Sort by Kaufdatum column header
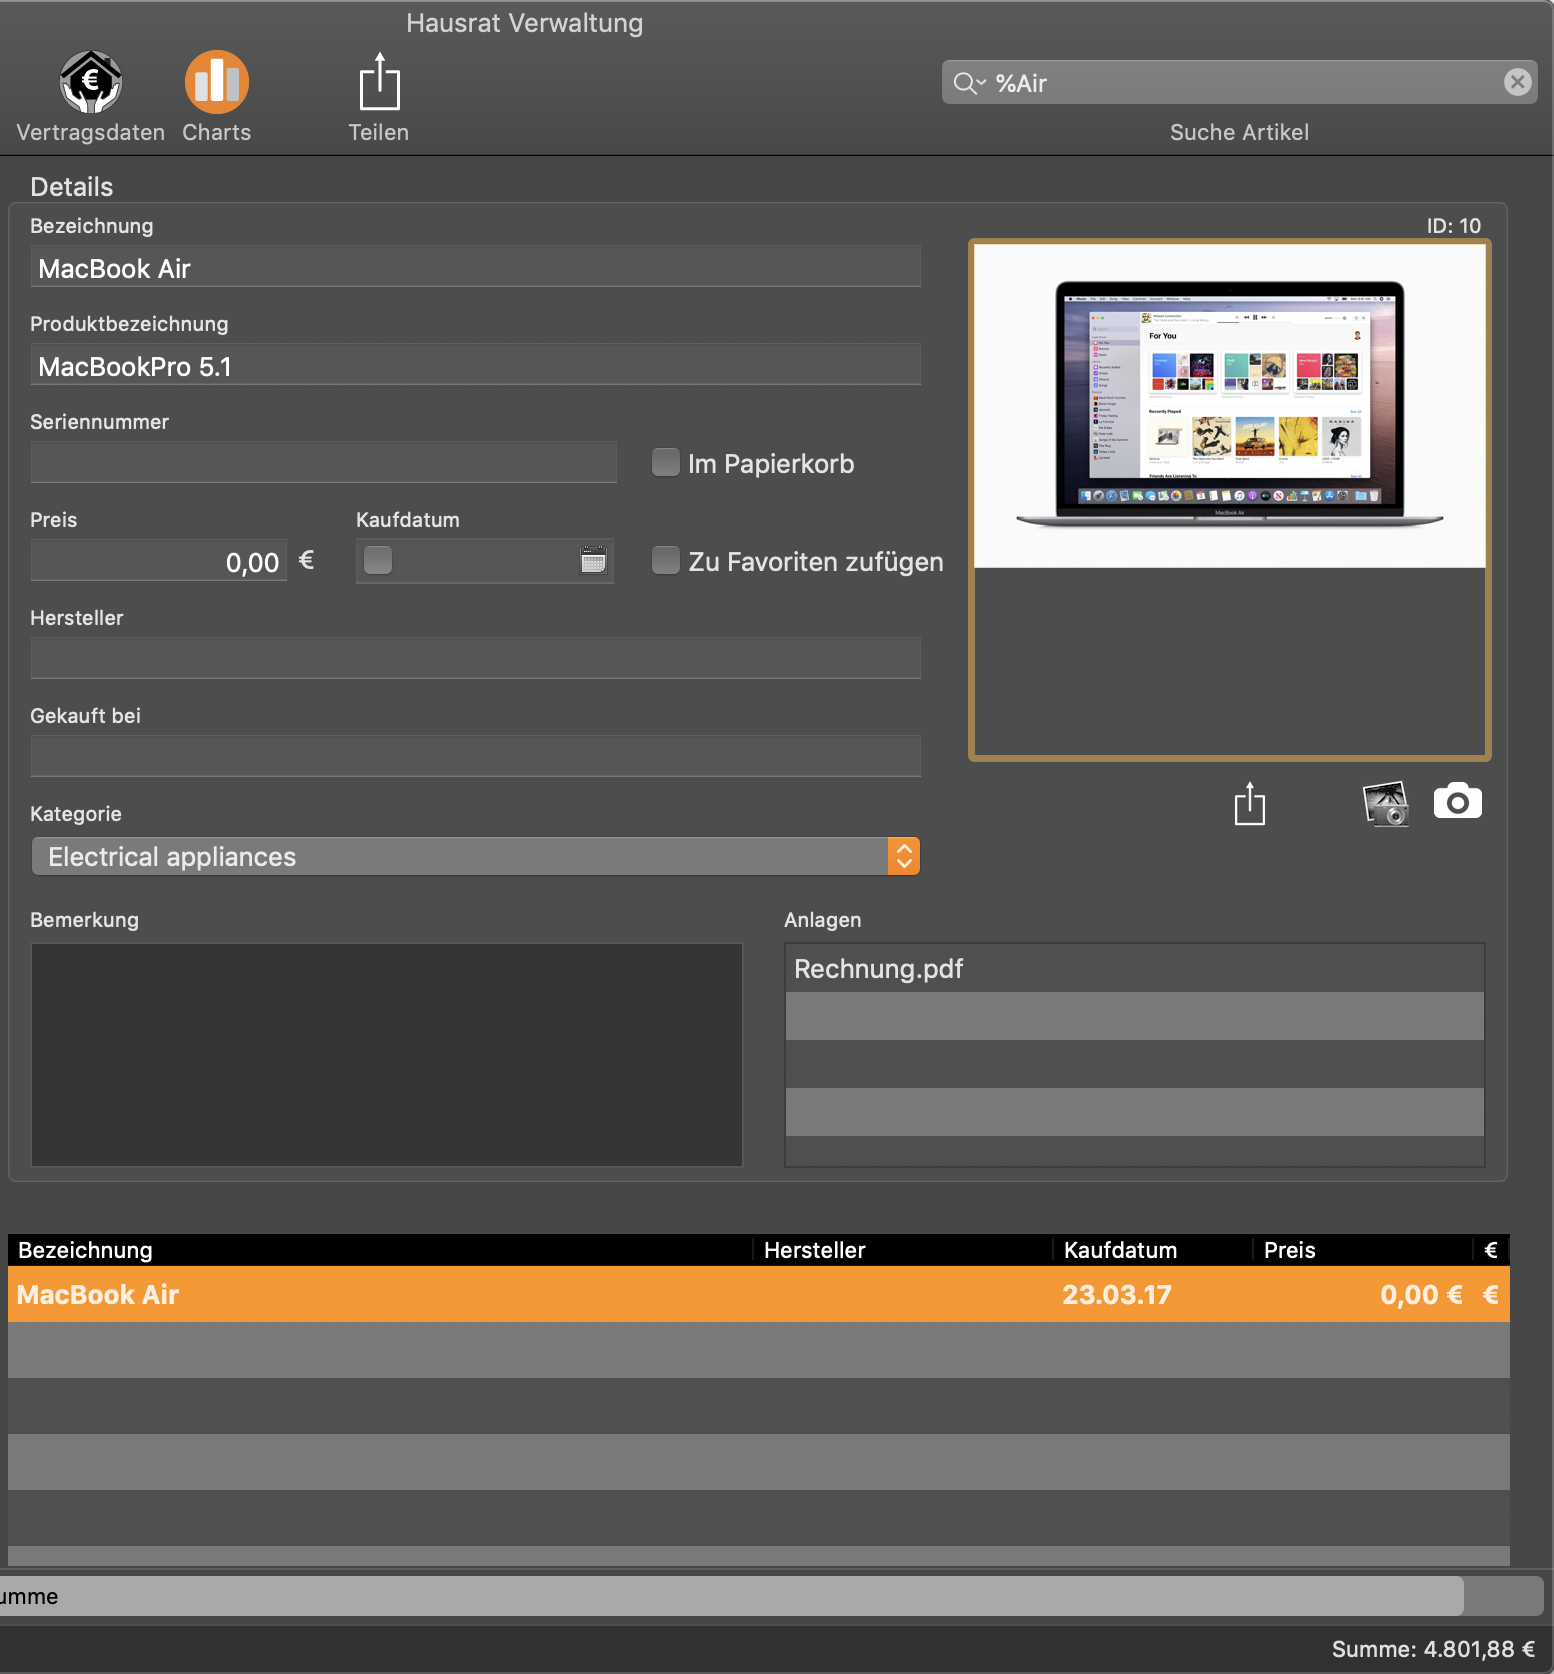 [x=1153, y=1250]
